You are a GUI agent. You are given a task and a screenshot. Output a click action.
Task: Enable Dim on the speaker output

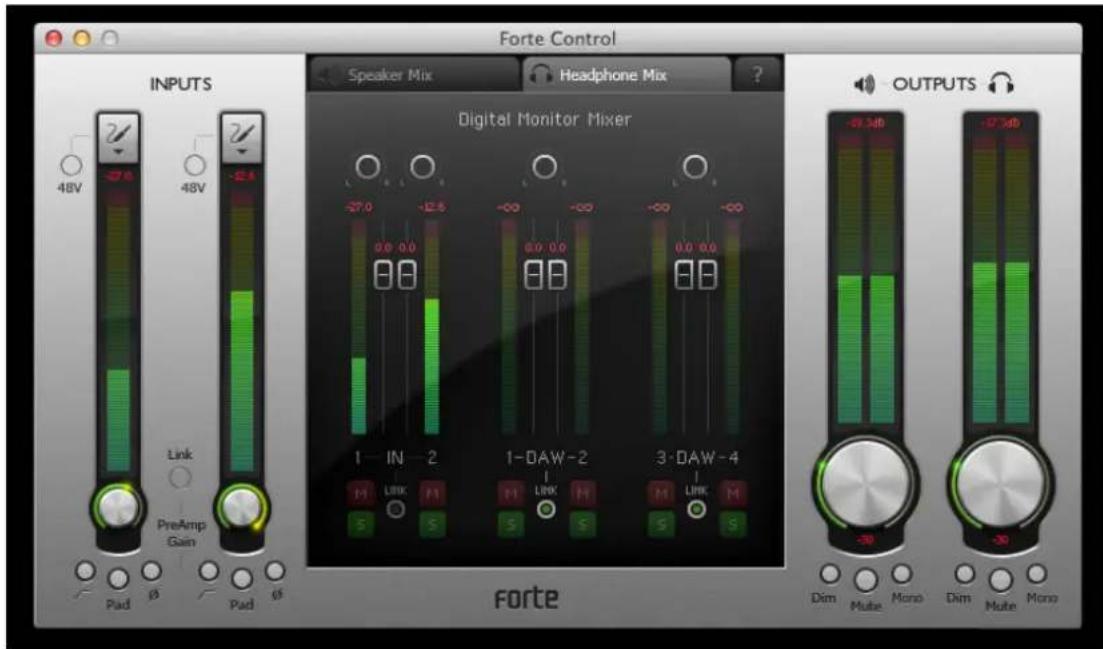click(x=830, y=574)
